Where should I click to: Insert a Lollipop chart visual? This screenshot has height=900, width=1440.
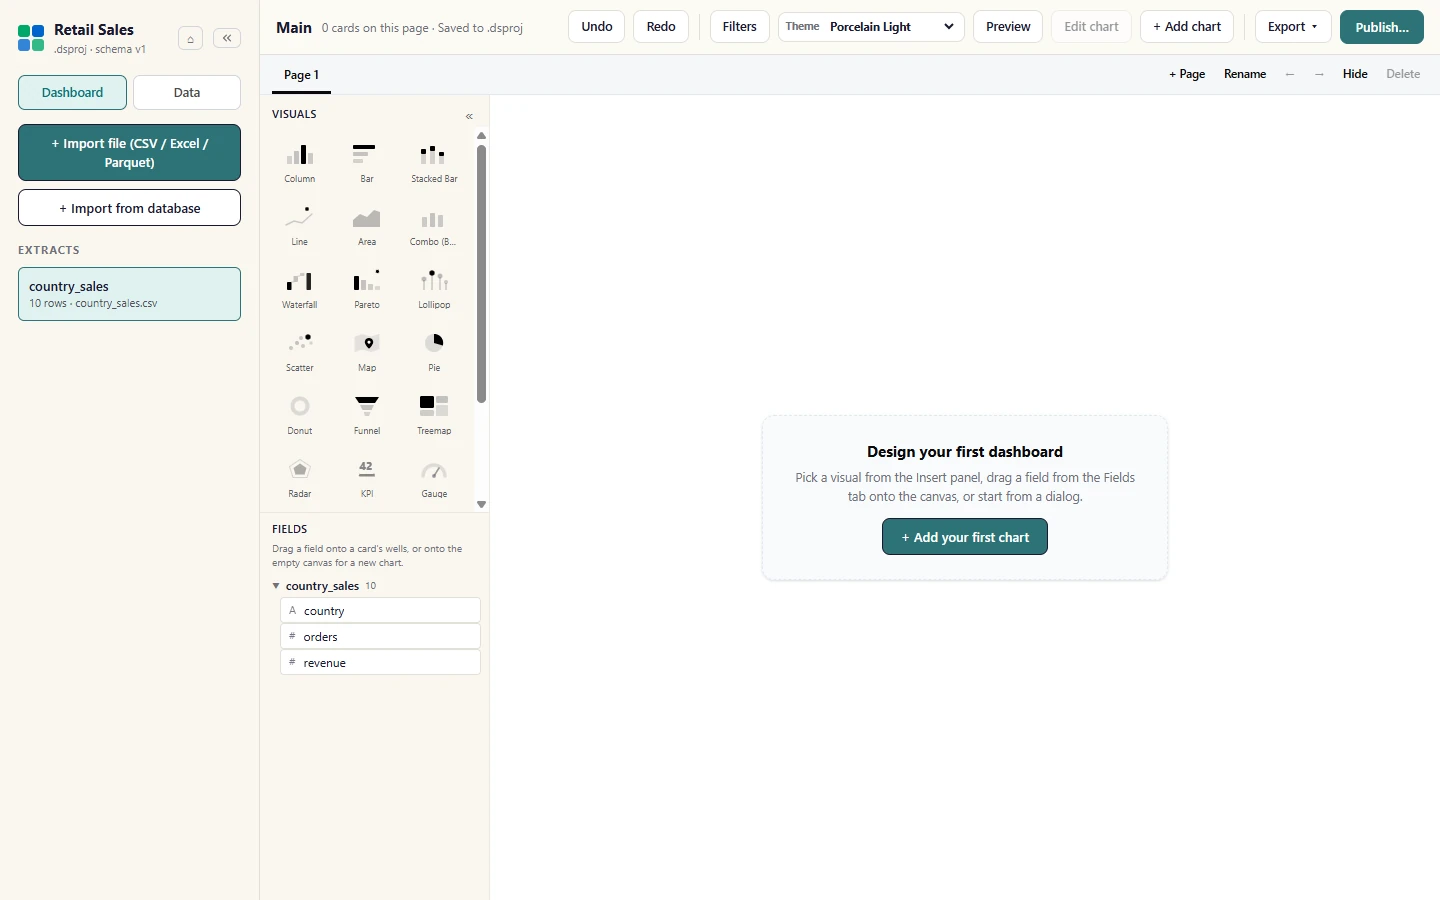coord(434,289)
